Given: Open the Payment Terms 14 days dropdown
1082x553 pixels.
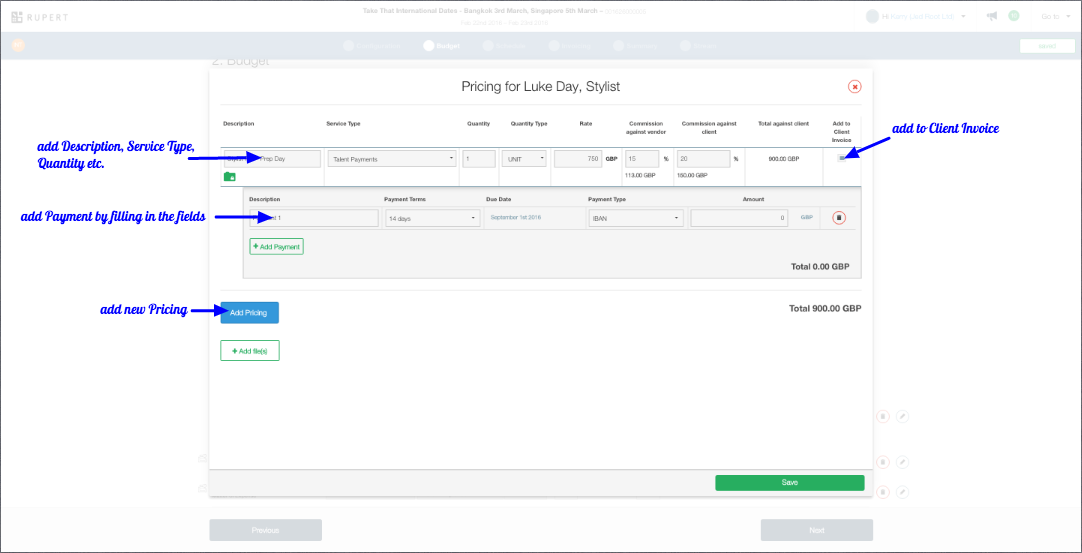Looking at the screenshot, I should pyautogui.click(x=432, y=218).
